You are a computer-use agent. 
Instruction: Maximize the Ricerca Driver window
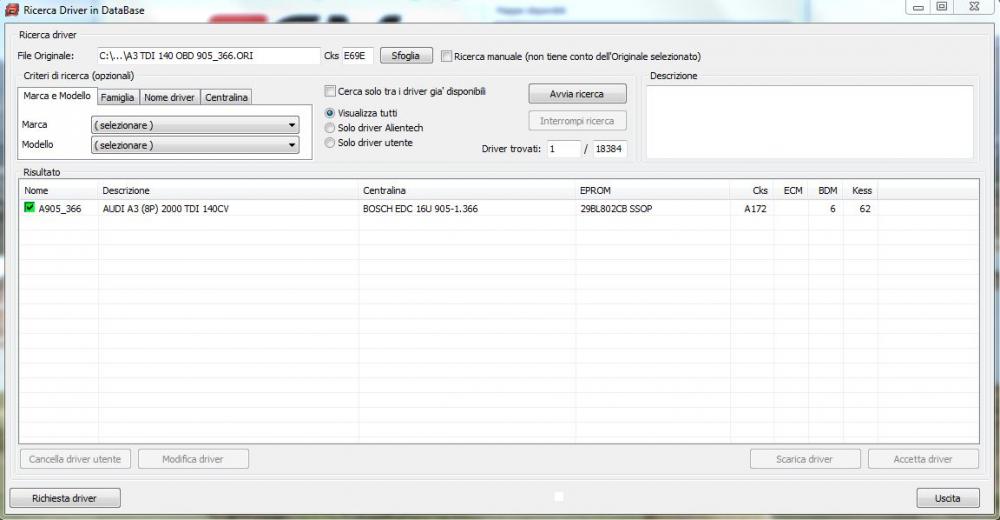pos(941,7)
